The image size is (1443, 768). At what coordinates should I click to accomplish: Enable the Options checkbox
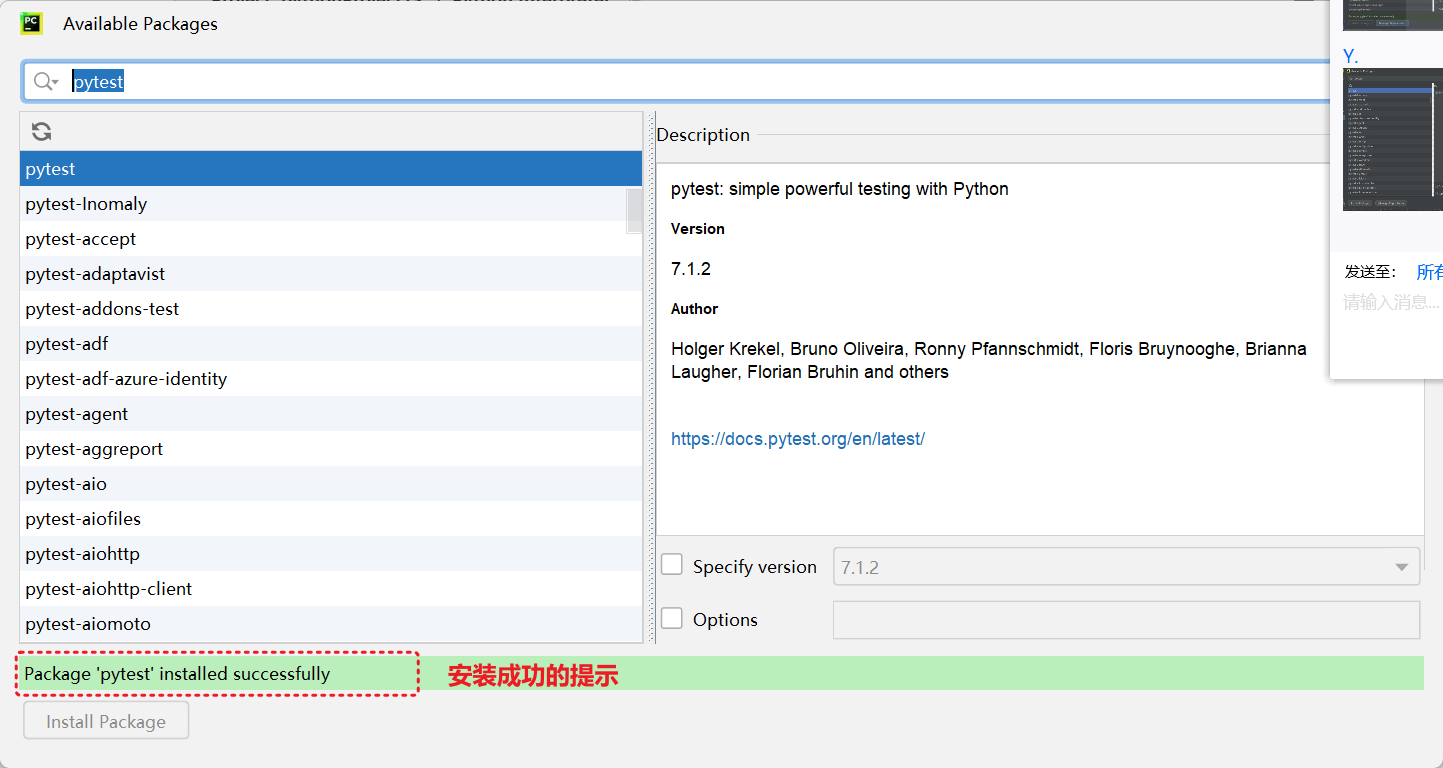click(x=672, y=619)
